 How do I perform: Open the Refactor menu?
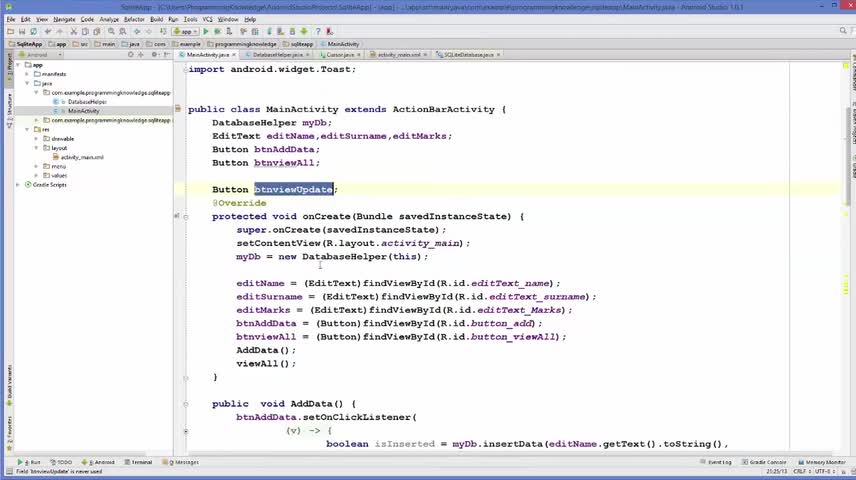click(134, 19)
